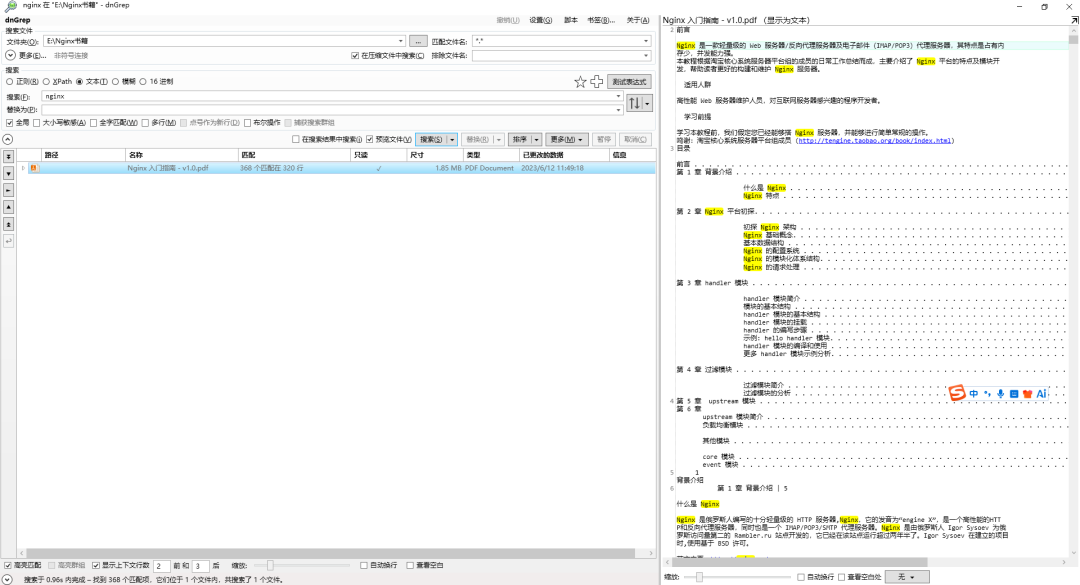Click the 测试表达式 test expression button
Screen dimensions: 1080x585
pos(629,82)
